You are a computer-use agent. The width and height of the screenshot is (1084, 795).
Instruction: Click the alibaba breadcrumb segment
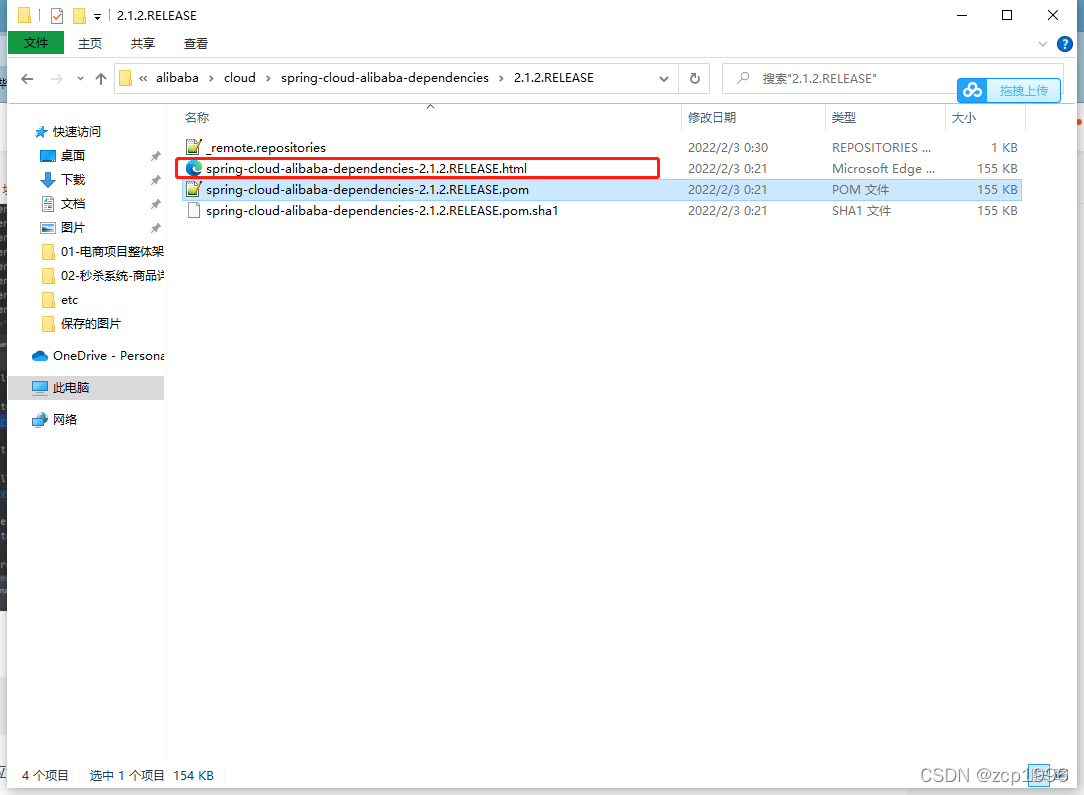coord(177,78)
